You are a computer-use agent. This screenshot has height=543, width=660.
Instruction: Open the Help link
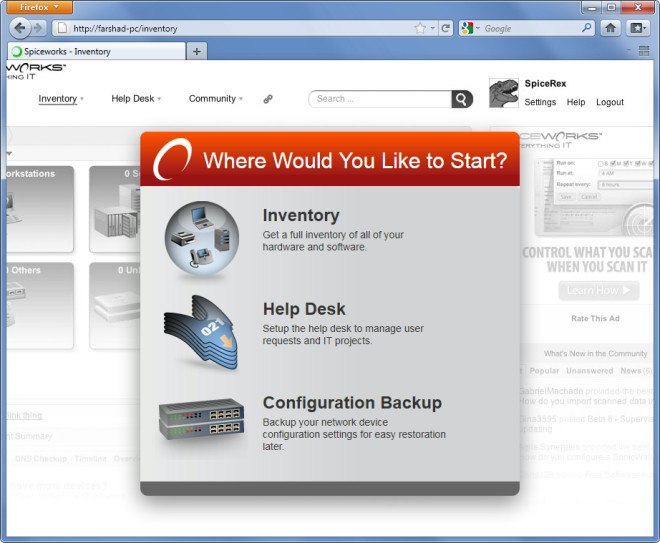576,102
